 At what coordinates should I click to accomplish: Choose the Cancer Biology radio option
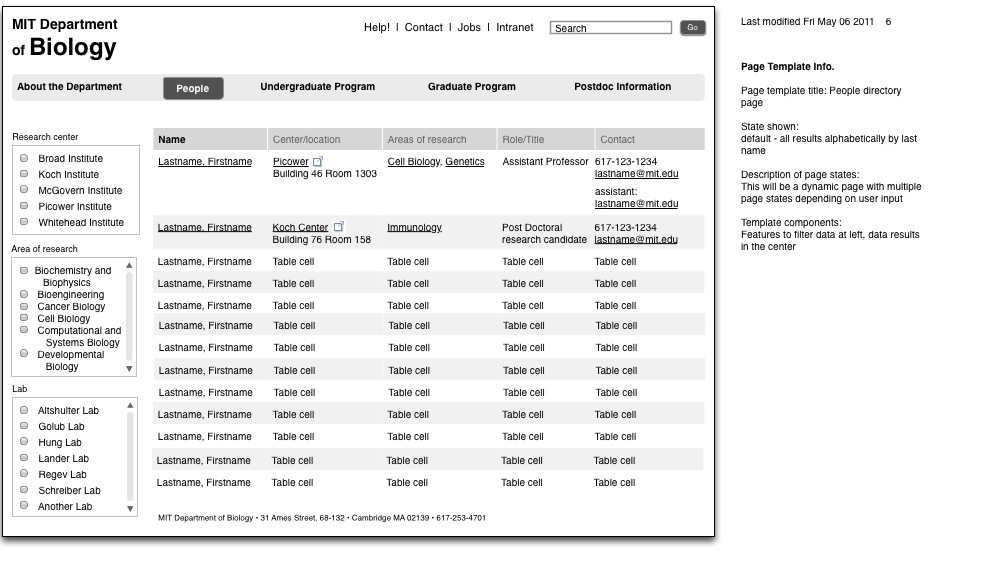(24, 306)
